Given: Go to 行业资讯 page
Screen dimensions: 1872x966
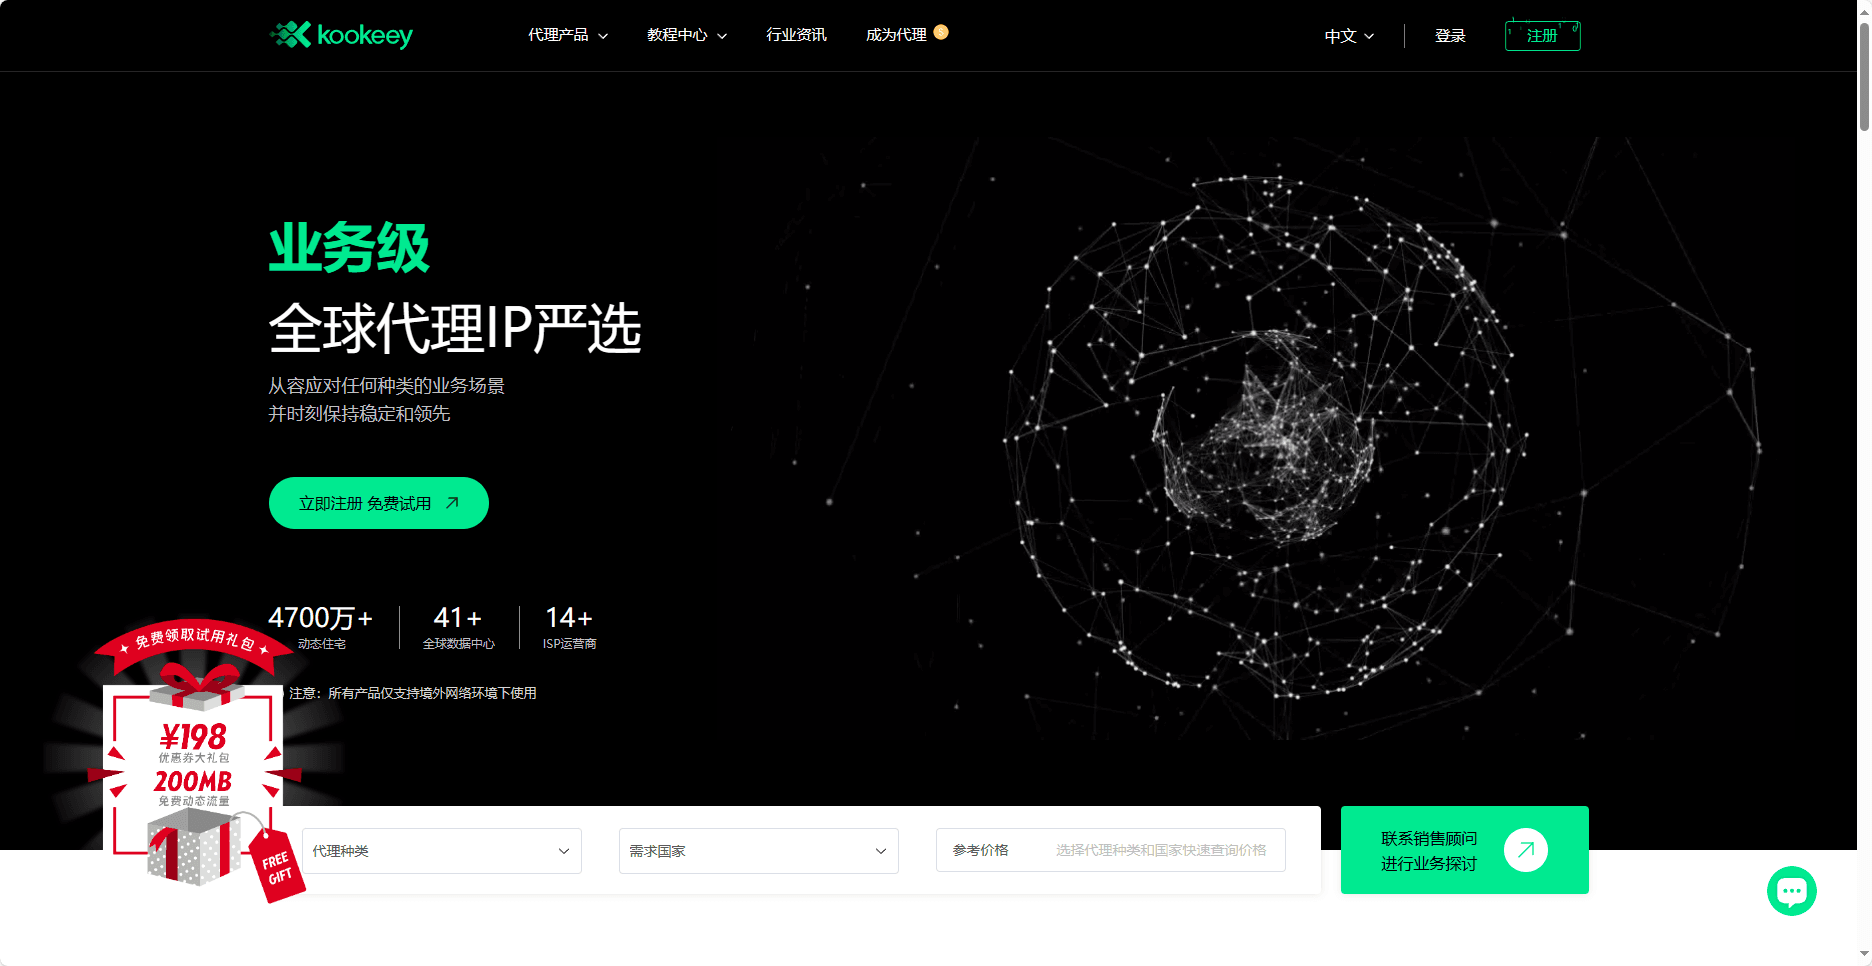Looking at the screenshot, I should click(796, 35).
